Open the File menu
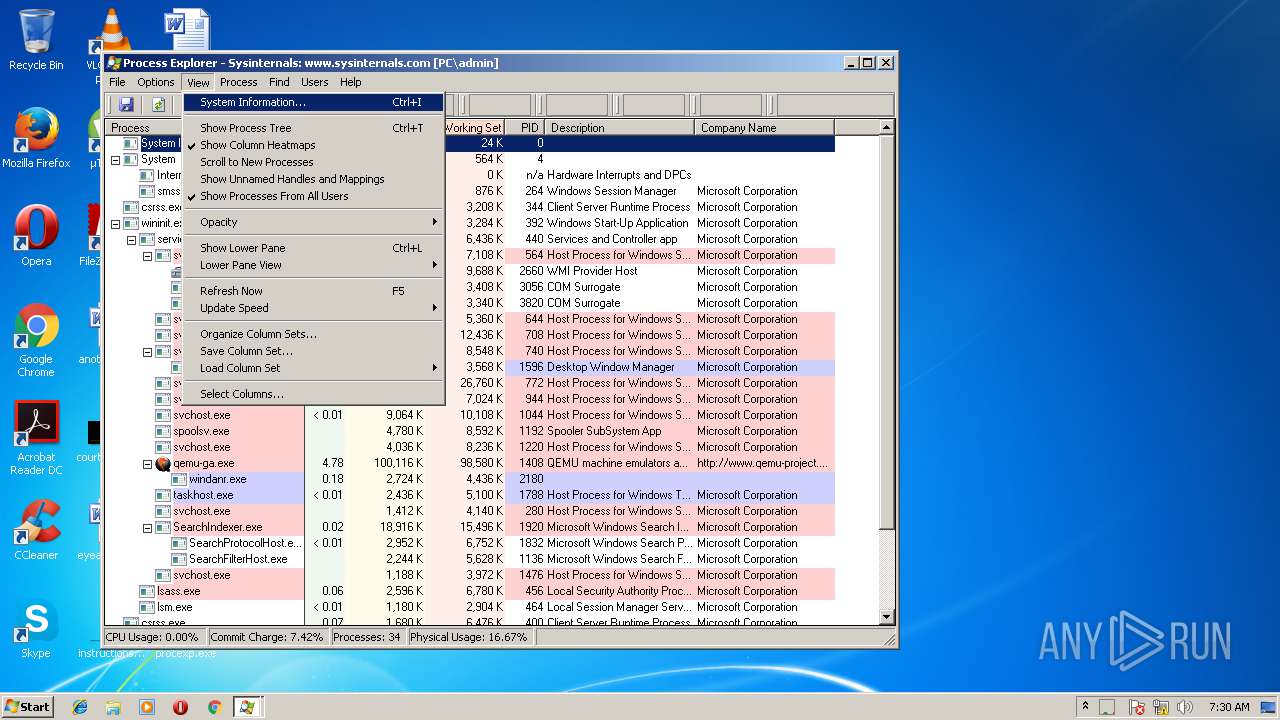 pyautogui.click(x=117, y=82)
